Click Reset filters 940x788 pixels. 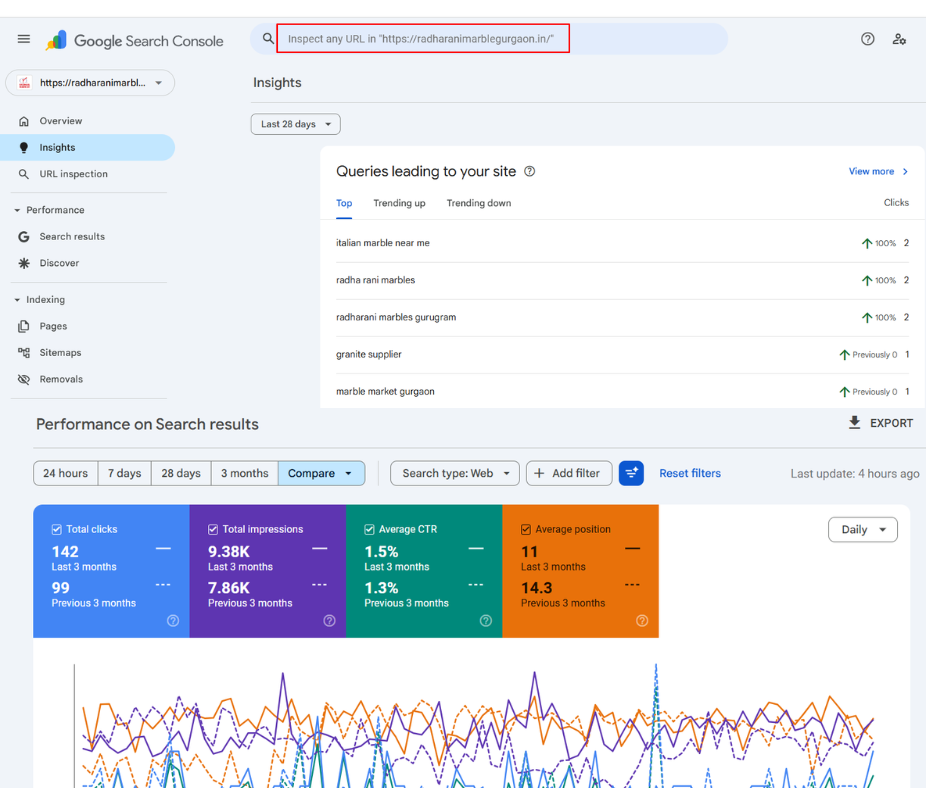(689, 473)
